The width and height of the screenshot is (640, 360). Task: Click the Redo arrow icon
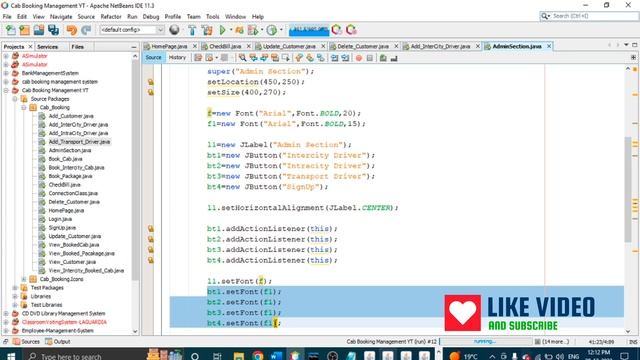coord(86,30)
